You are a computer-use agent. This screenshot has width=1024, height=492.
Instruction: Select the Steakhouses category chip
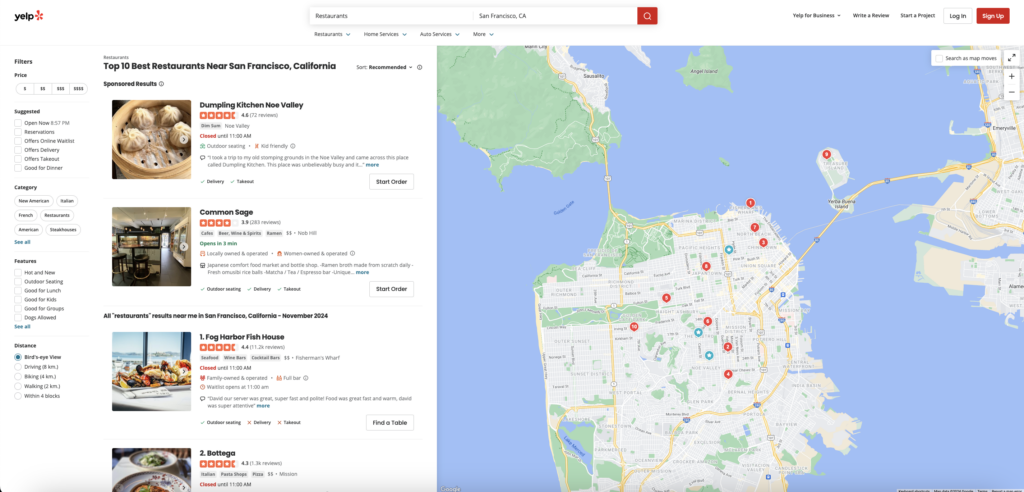63,229
